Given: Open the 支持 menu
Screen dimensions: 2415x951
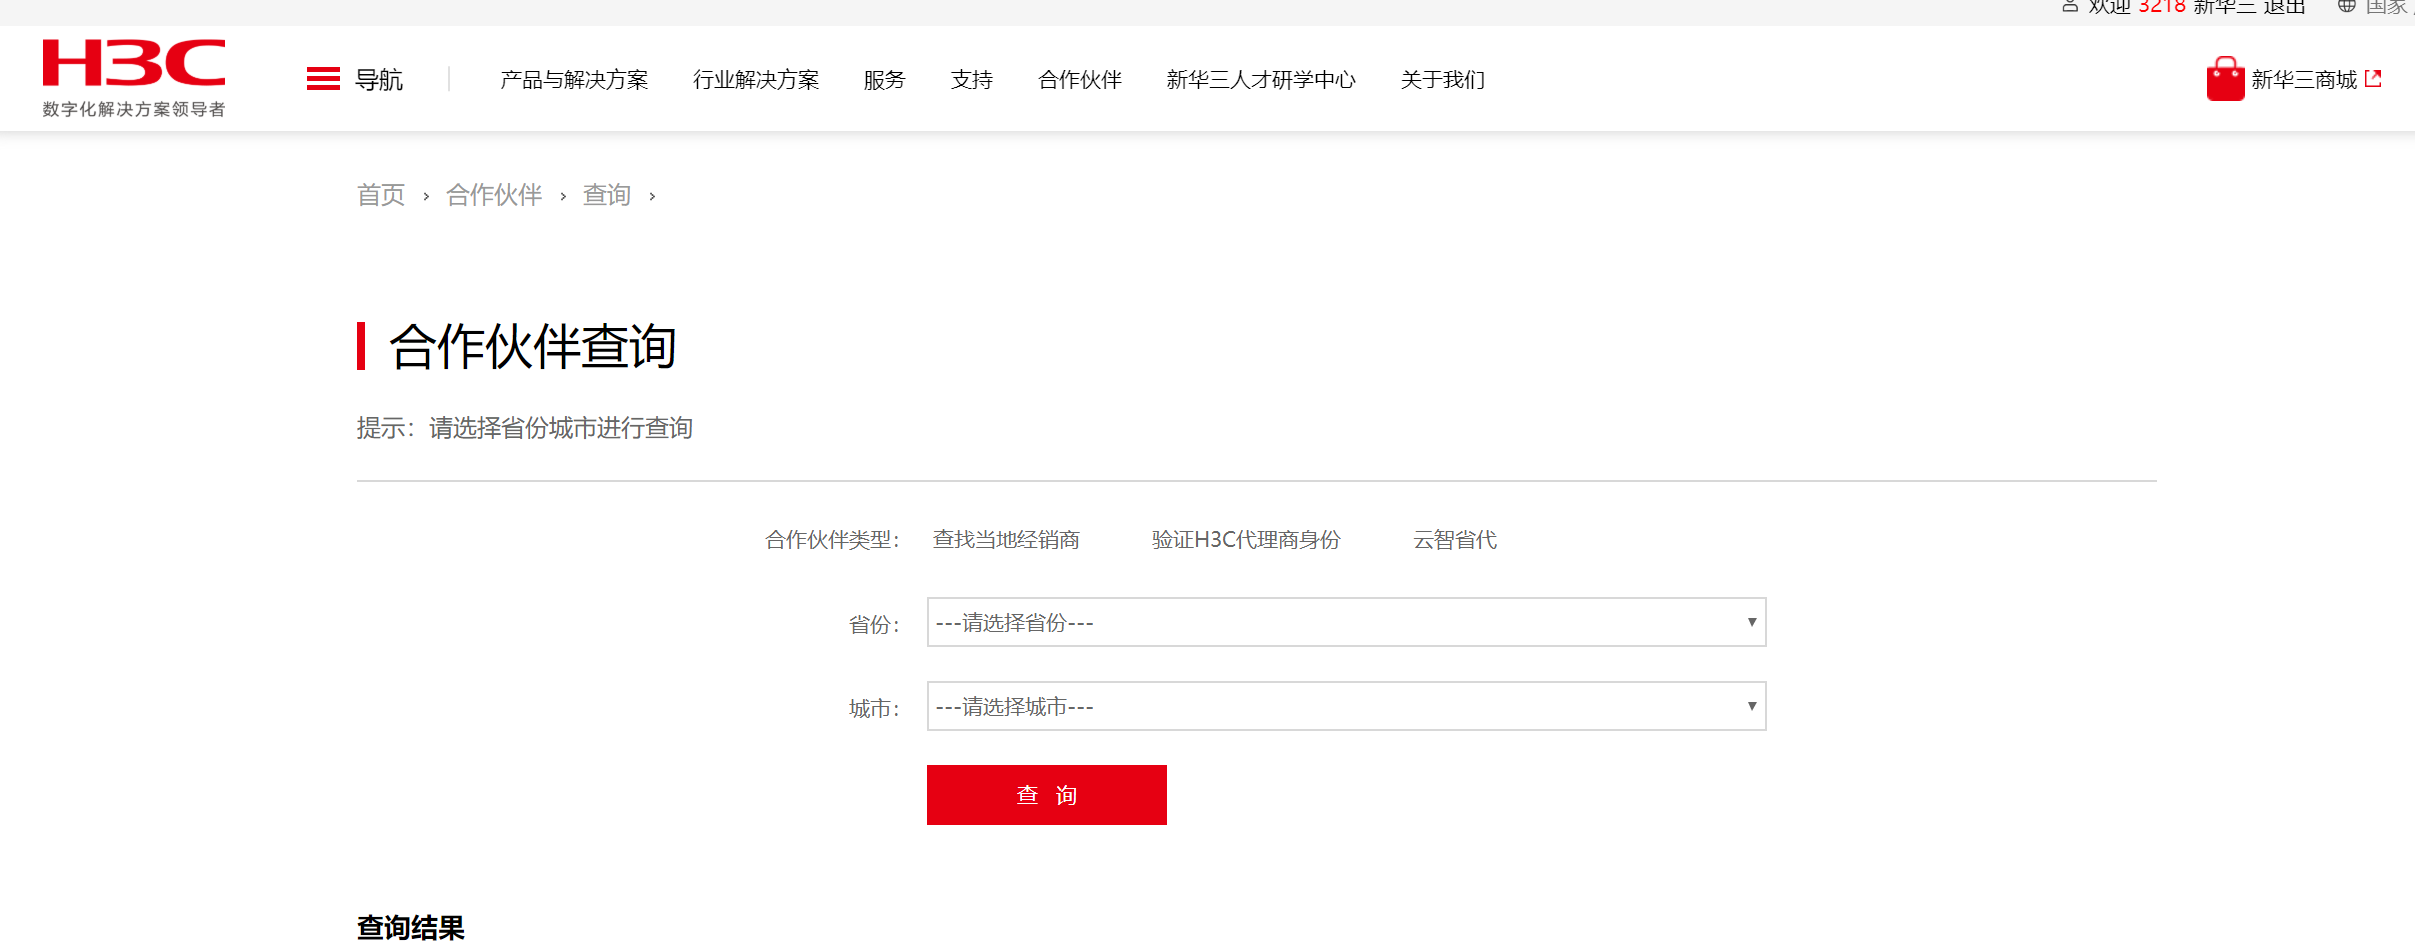Looking at the screenshot, I should (971, 80).
